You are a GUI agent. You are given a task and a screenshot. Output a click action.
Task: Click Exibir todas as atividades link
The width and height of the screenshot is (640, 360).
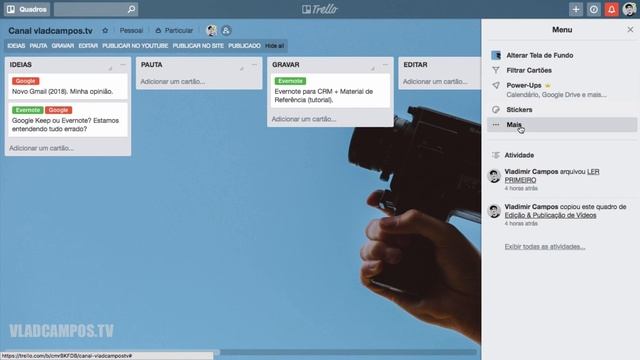tap(544, 247)
